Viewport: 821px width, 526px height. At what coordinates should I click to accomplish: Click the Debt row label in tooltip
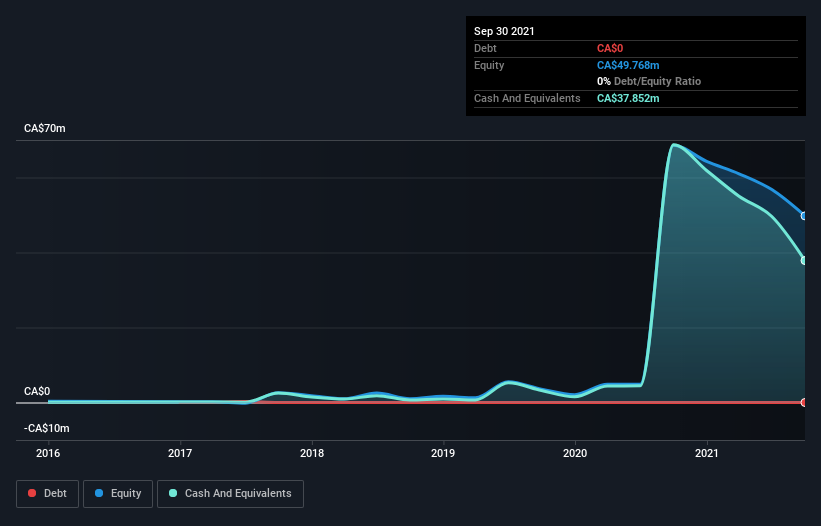click(x=485, y=48)
